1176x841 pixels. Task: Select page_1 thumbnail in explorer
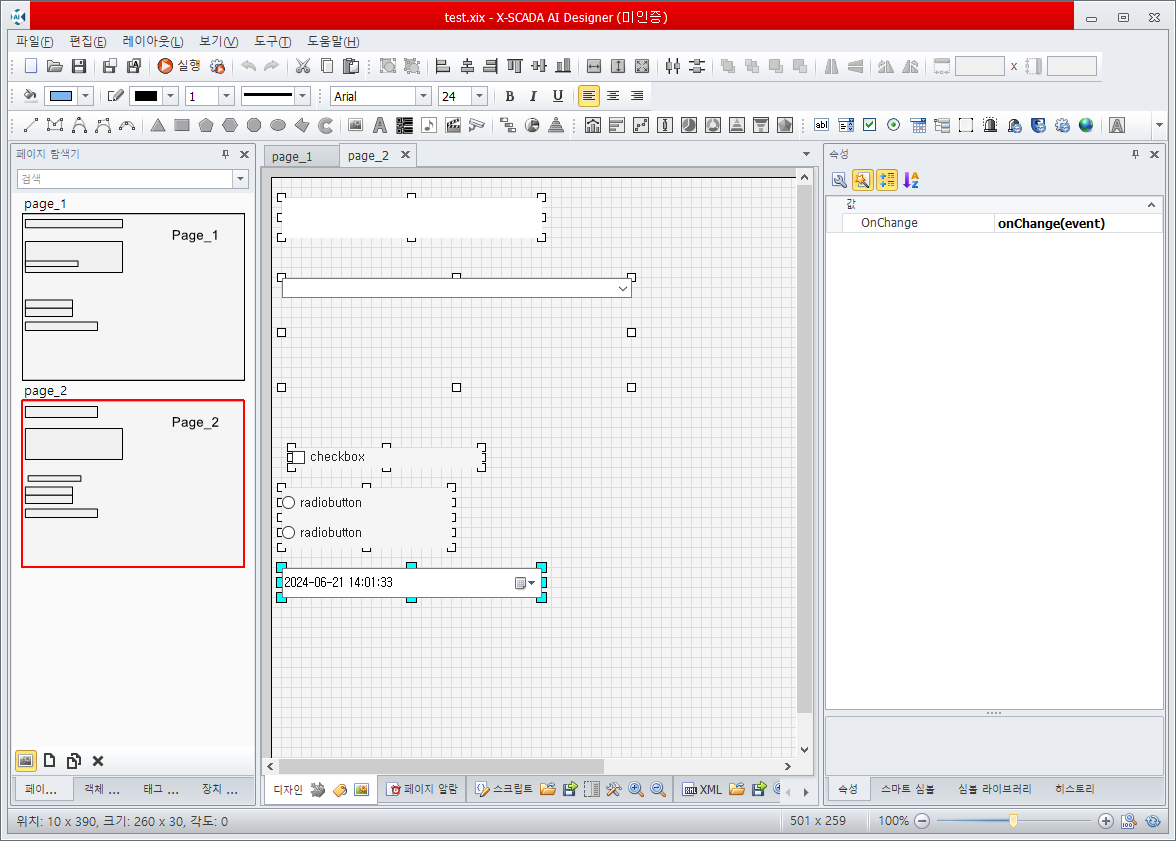coord(134,297)
